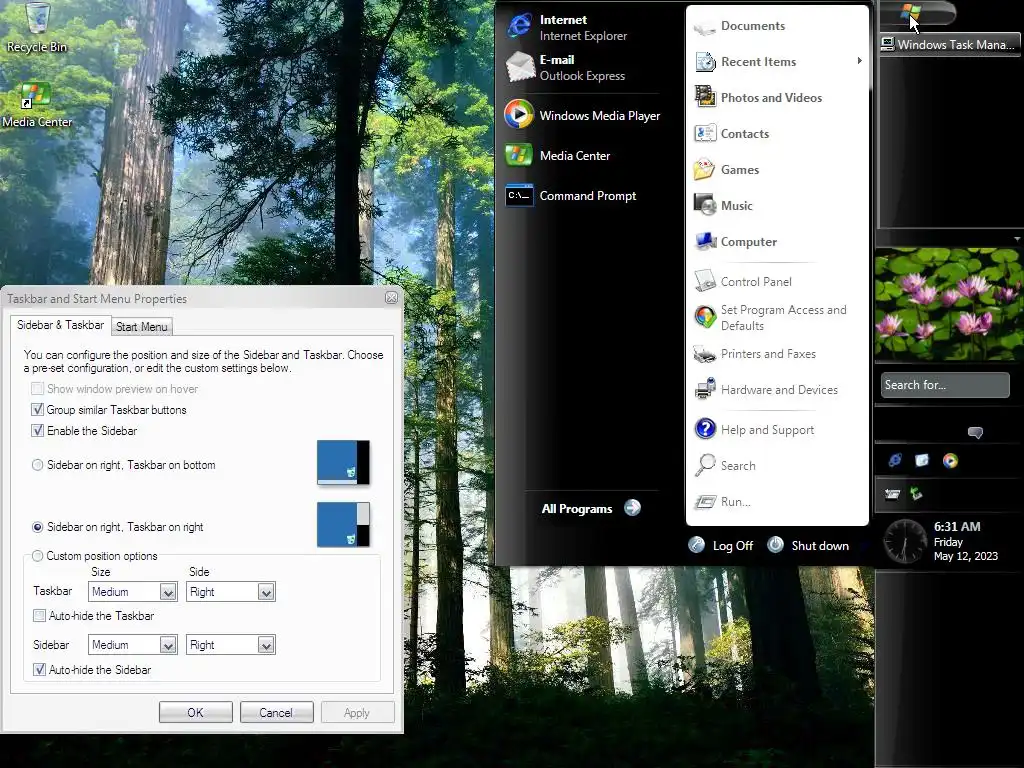Click Show Desktop quick launch icon
Image resolution: width=1024 pixels, height=768 pixels.
click(x=921, y=460)
